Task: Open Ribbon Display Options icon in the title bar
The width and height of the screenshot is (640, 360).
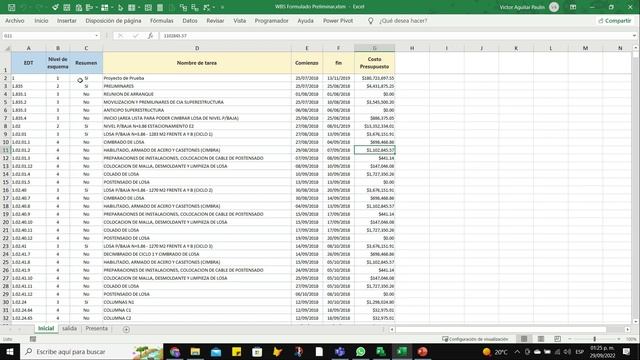Action: click(573, 7)
